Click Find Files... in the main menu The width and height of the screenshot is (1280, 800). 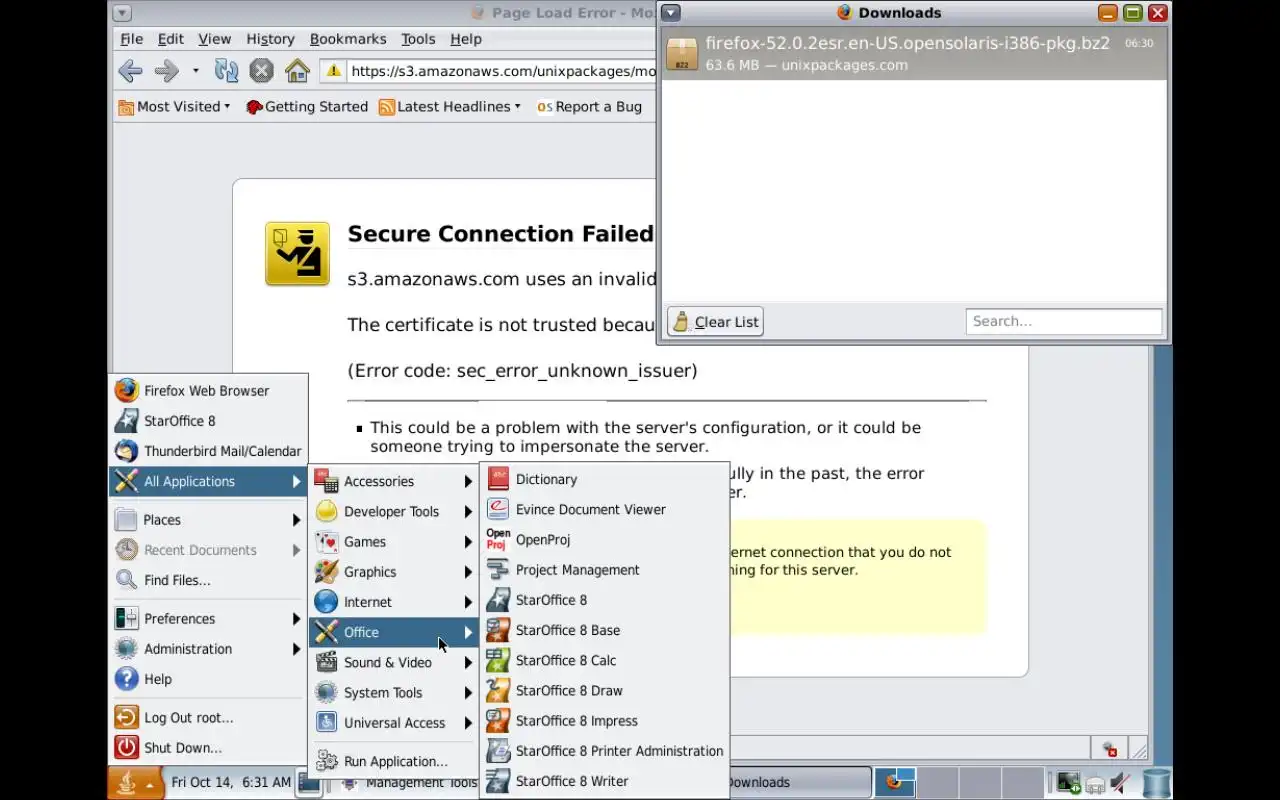click(208, 580)
